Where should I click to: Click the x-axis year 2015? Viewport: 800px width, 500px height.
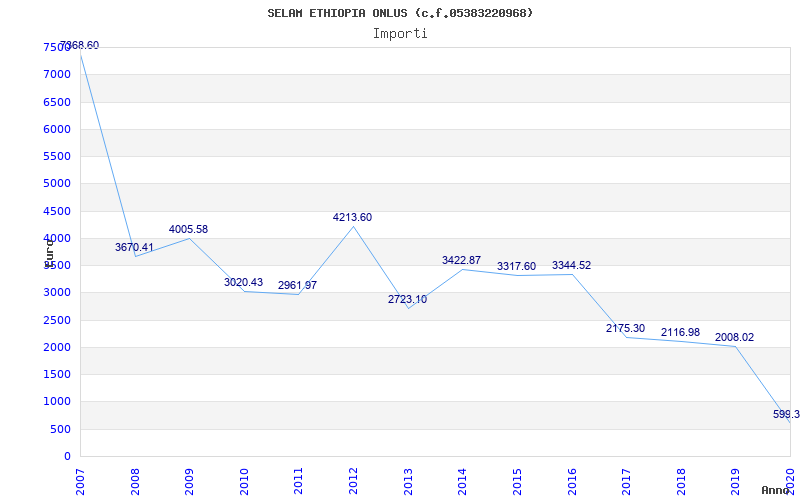pyautogui.click(x=517, y=482)
